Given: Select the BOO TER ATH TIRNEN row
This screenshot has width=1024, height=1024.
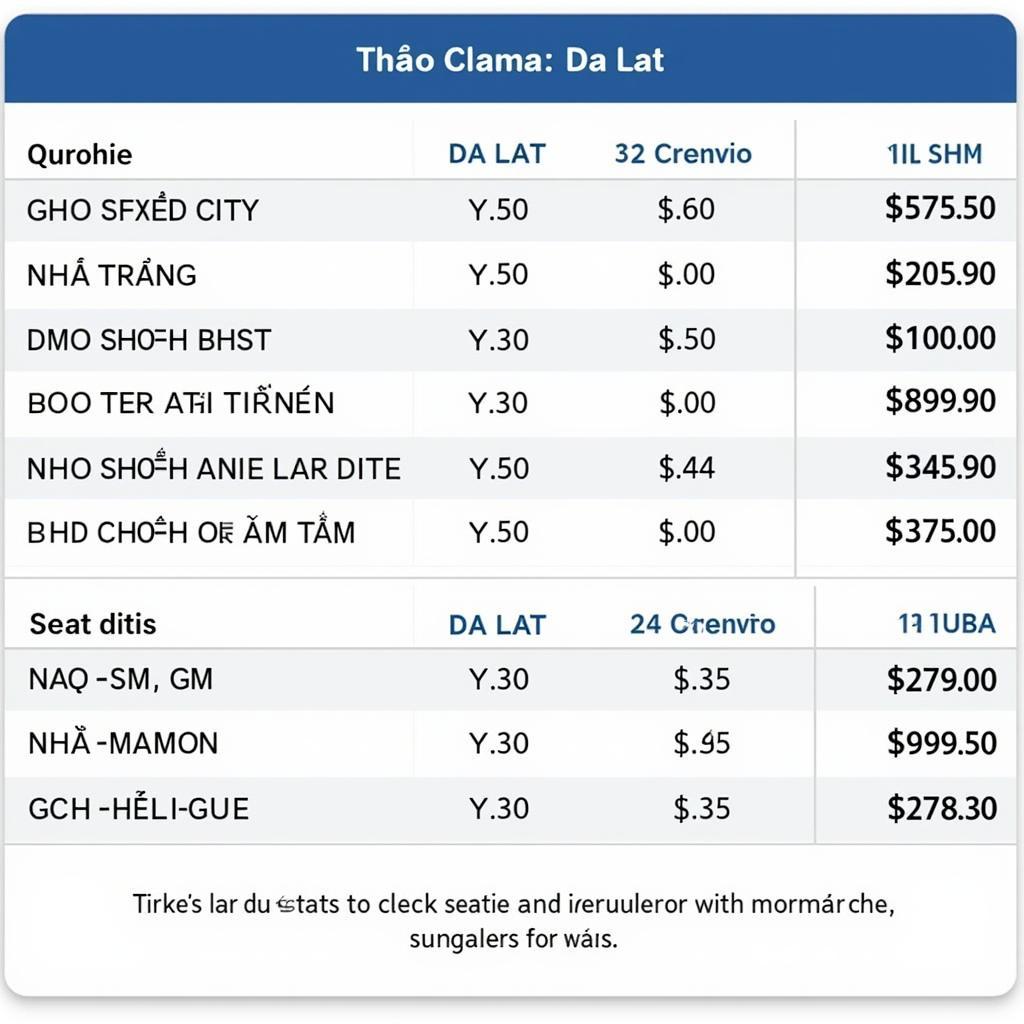Looking at the screenshot, I should 181,403.
